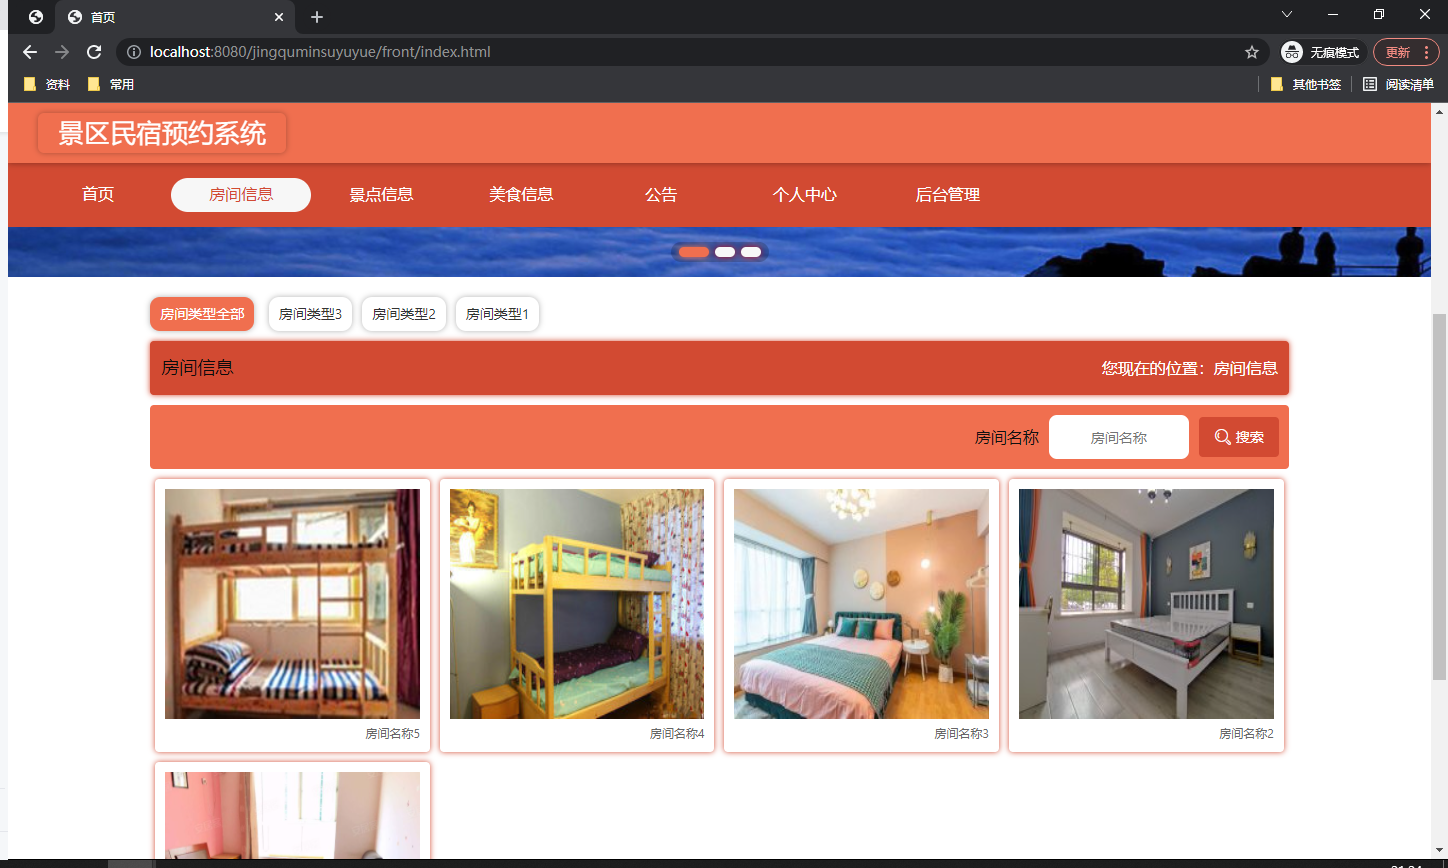Click the 房间名称2 label text
This screenshot has height=868, width=1448.
coord(1246,734)
